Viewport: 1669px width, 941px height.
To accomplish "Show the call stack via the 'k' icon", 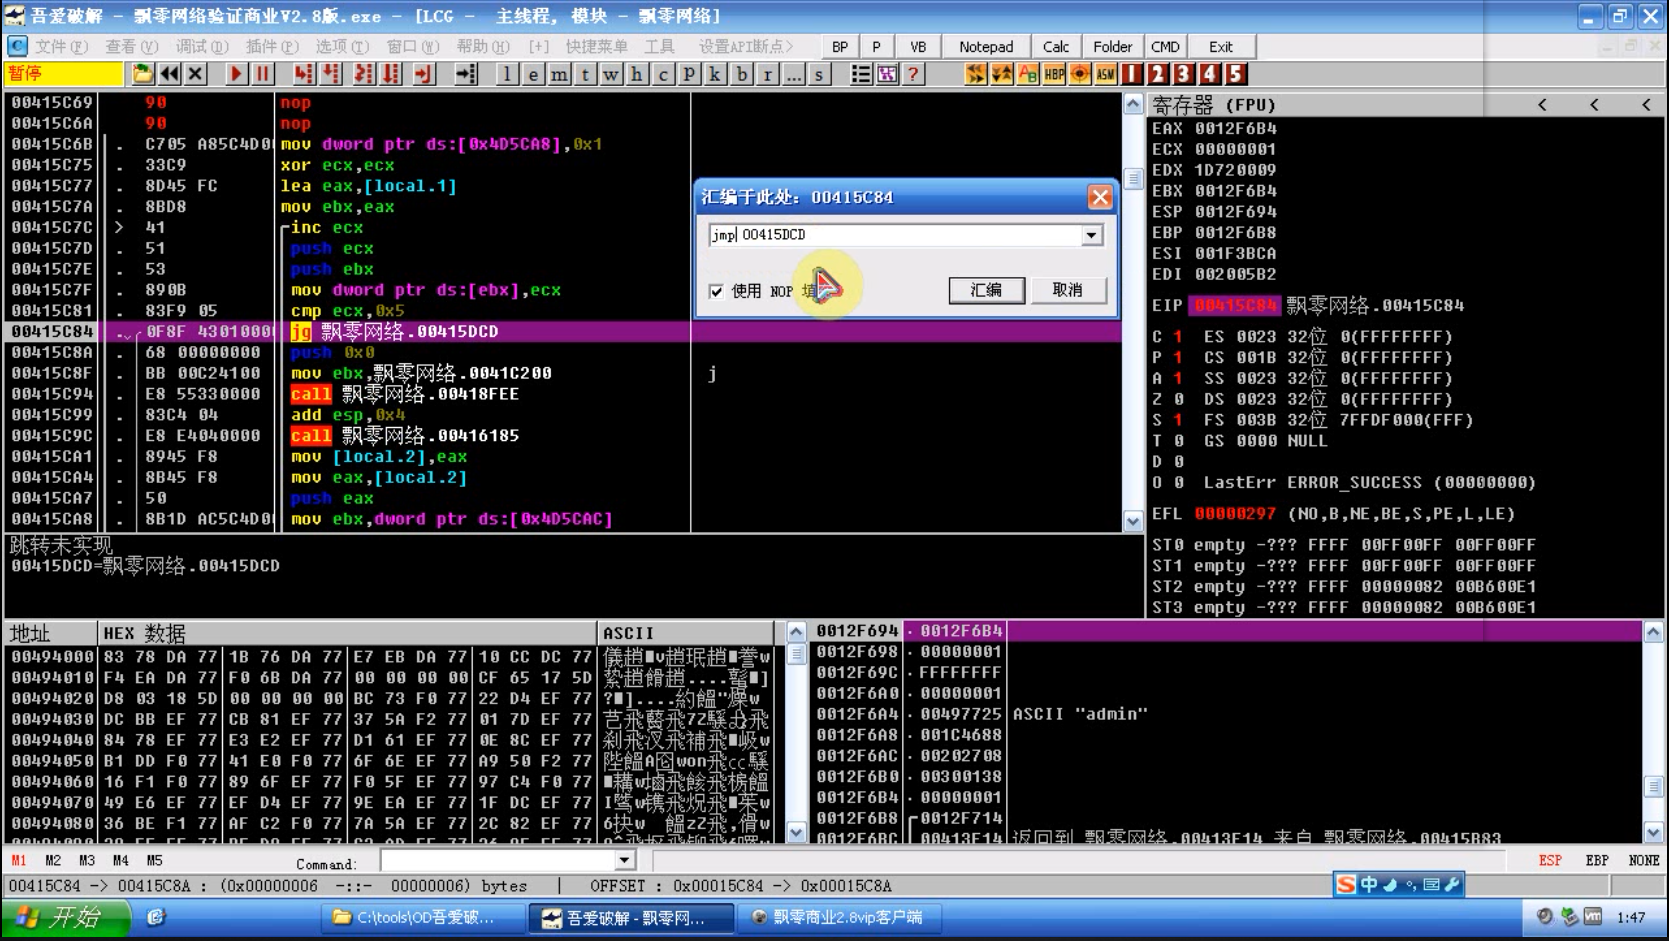I will click(x=715, y=74).
